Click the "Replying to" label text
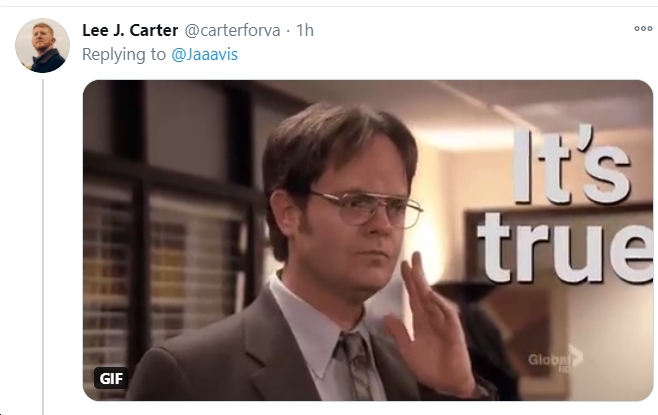Screen dimensions: 658x415 (124, 55)
